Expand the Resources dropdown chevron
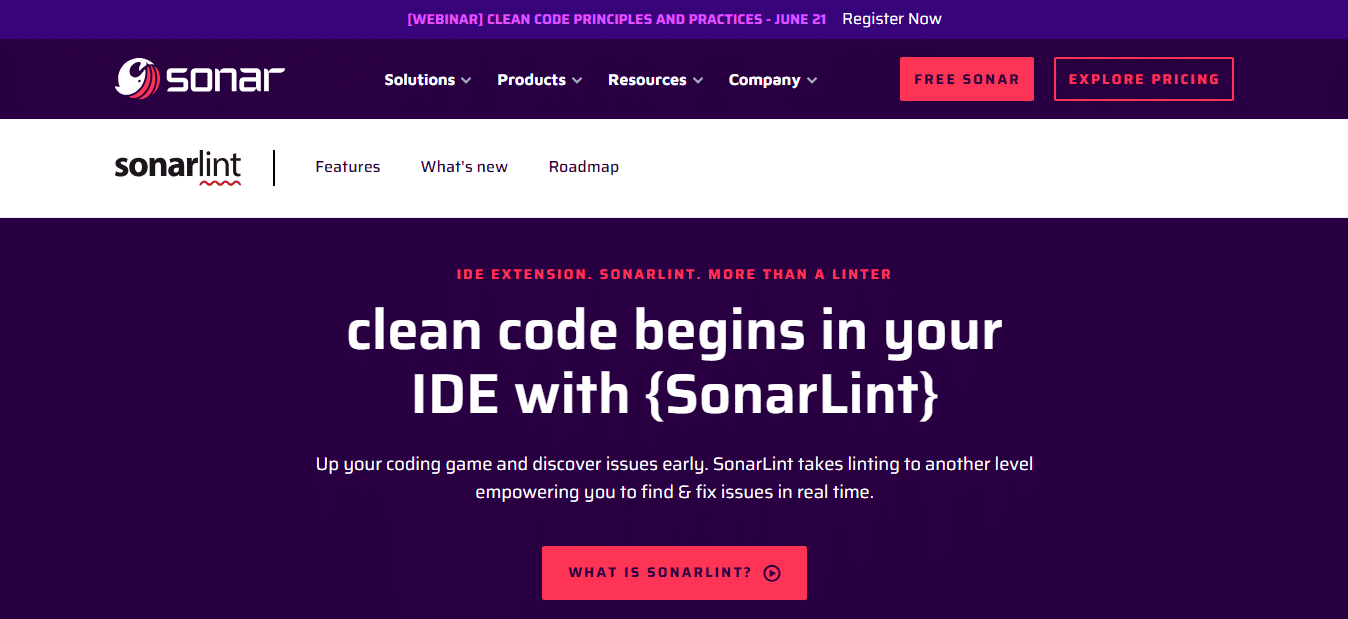The height and width of the screenshot is (619, 1348). point(698,80)
